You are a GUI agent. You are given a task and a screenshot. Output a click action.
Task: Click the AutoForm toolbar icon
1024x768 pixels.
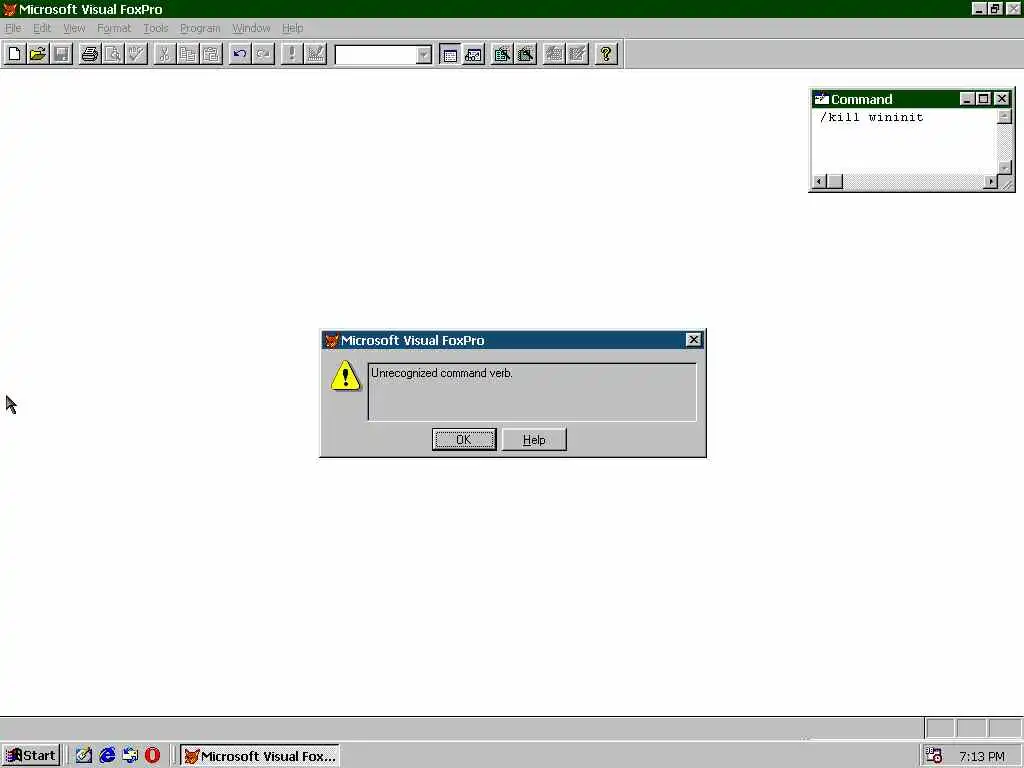click(x=553, y=54)
